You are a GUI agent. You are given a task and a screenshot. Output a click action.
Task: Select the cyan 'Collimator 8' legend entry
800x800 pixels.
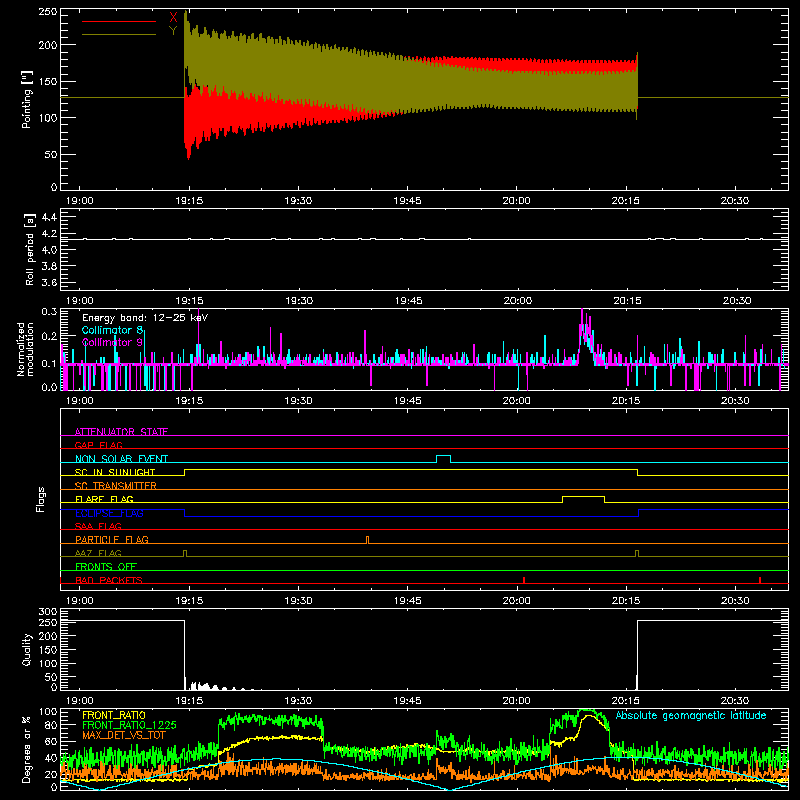pos(112,330)
